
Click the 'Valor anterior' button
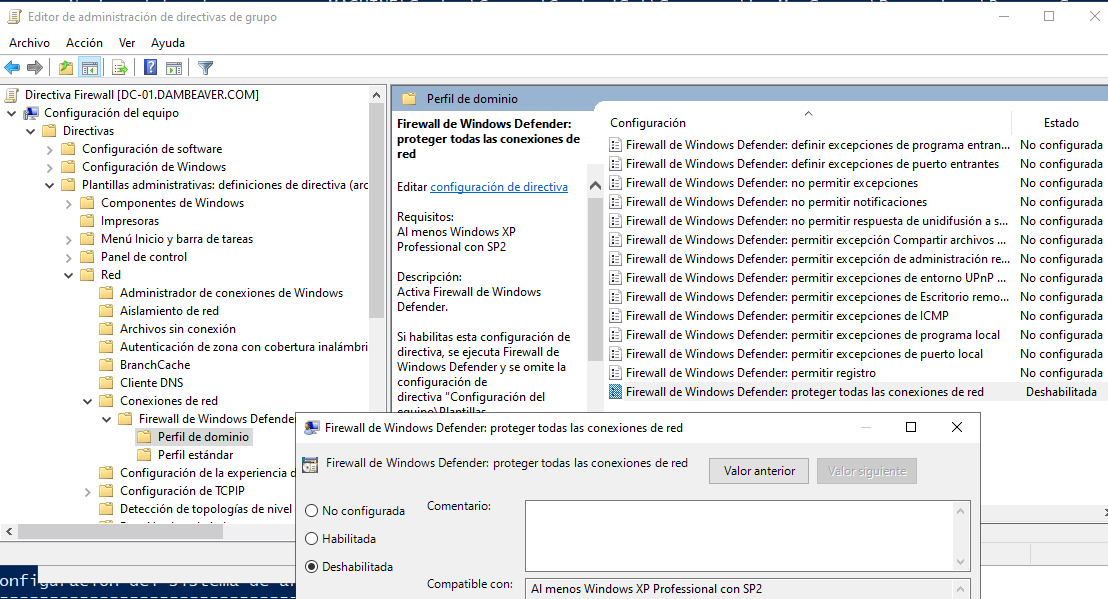pyautogui.click(x=759, y=471)
